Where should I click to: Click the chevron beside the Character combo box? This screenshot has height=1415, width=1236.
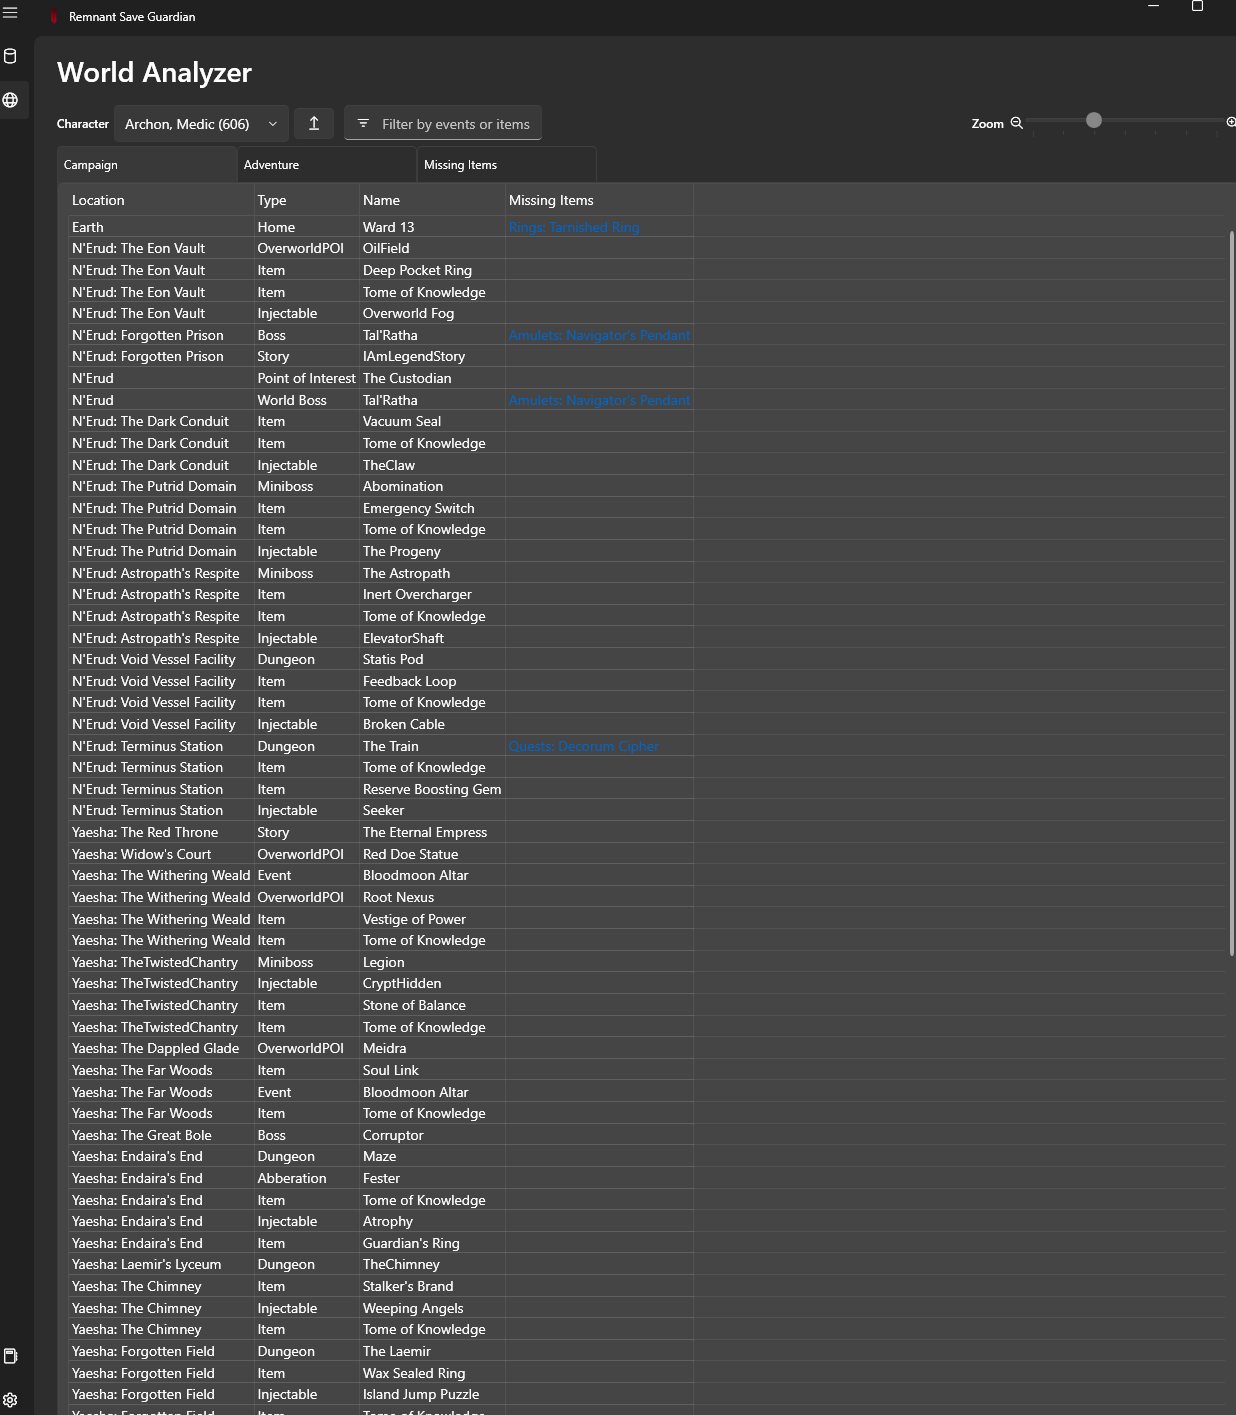pyautogui.click(x=272, y=123)
